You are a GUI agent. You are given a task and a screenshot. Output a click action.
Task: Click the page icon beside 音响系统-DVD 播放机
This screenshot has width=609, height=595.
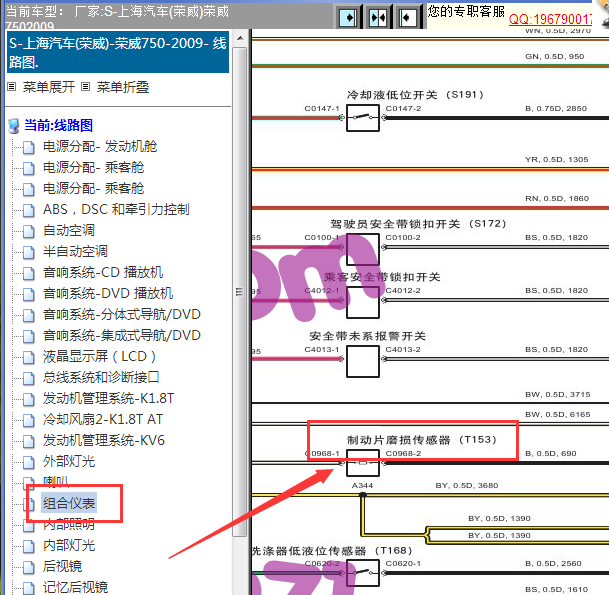[x=28, y=294]
